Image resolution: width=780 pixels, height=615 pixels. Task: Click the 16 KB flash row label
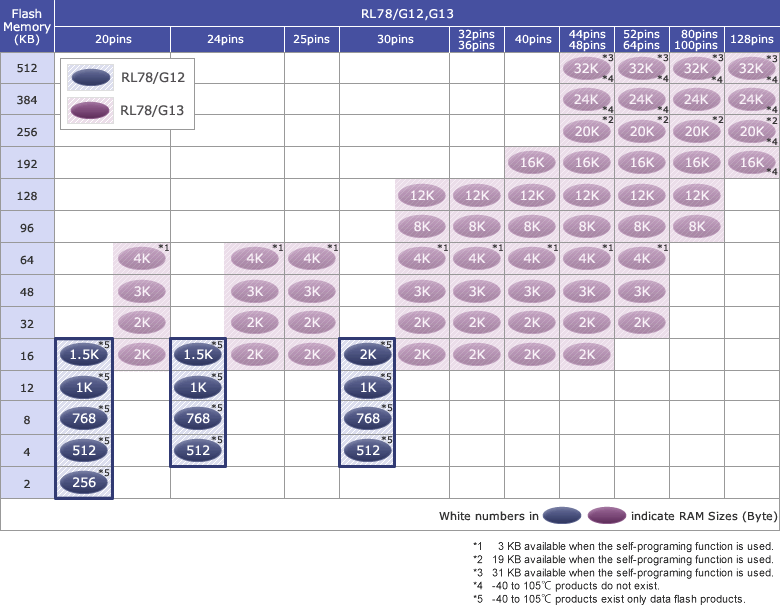tap(27, 356)
